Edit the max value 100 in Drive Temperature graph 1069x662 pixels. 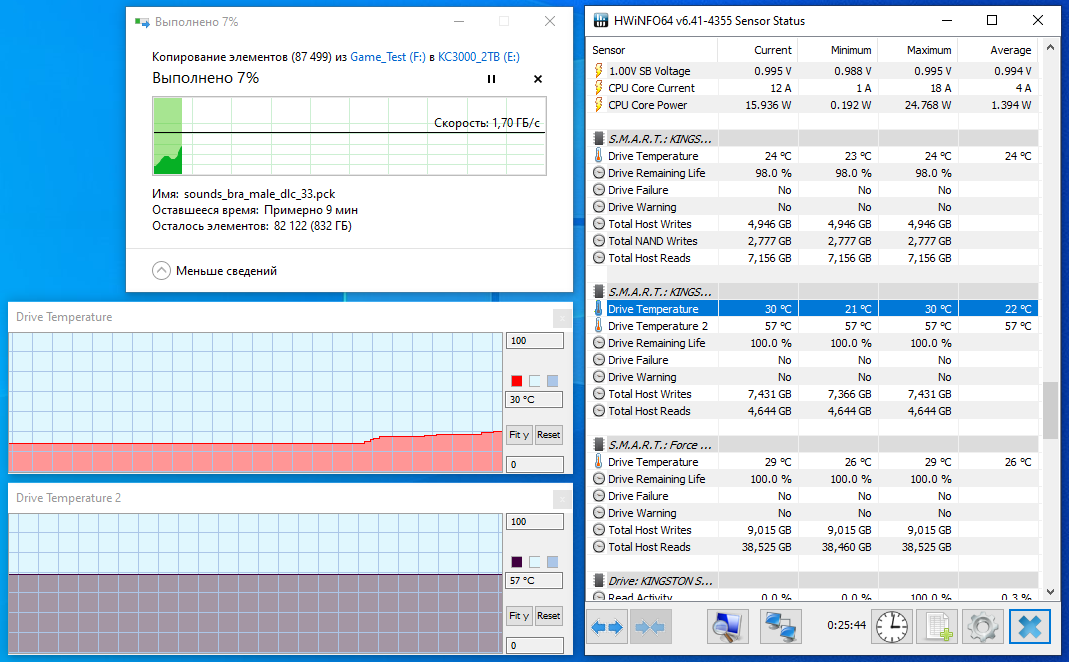[x=534, y=341]
